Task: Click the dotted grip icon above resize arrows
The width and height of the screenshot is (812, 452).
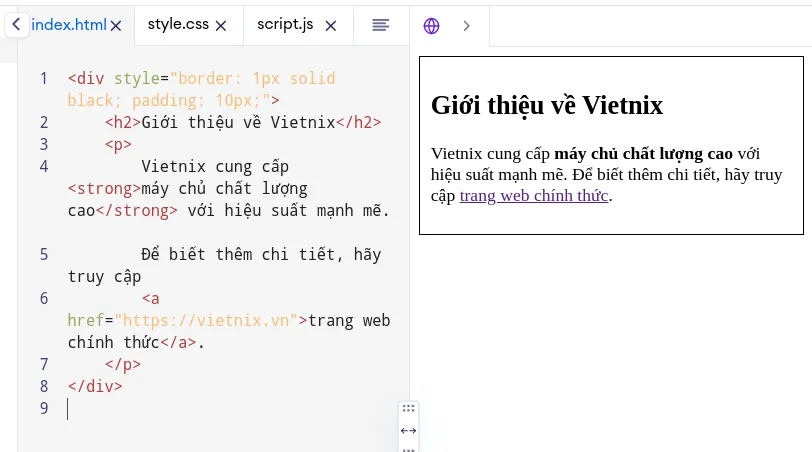Action: tap(409, 408)
